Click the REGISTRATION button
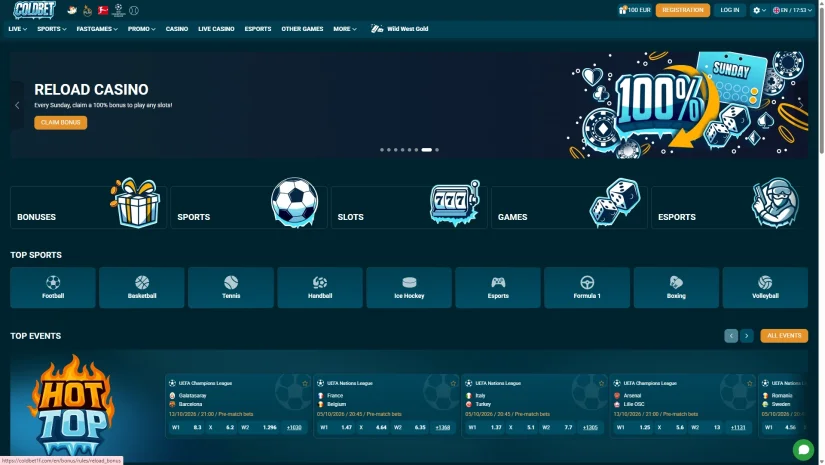 [682, 10]
